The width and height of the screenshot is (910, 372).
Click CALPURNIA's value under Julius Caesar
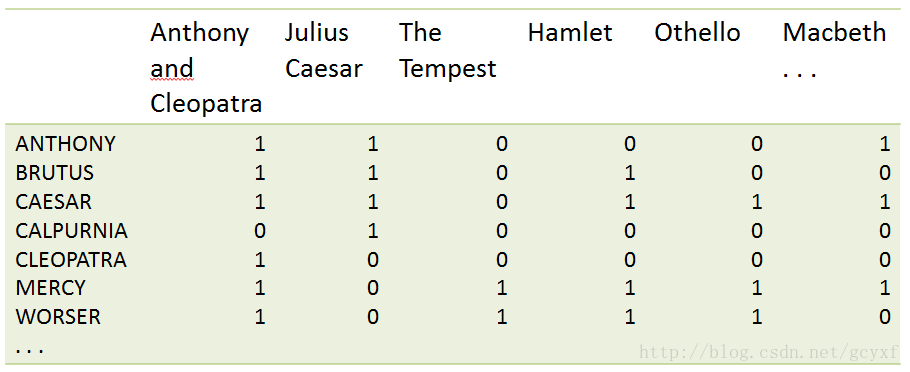pyautogui.click(x=373, y=231)
